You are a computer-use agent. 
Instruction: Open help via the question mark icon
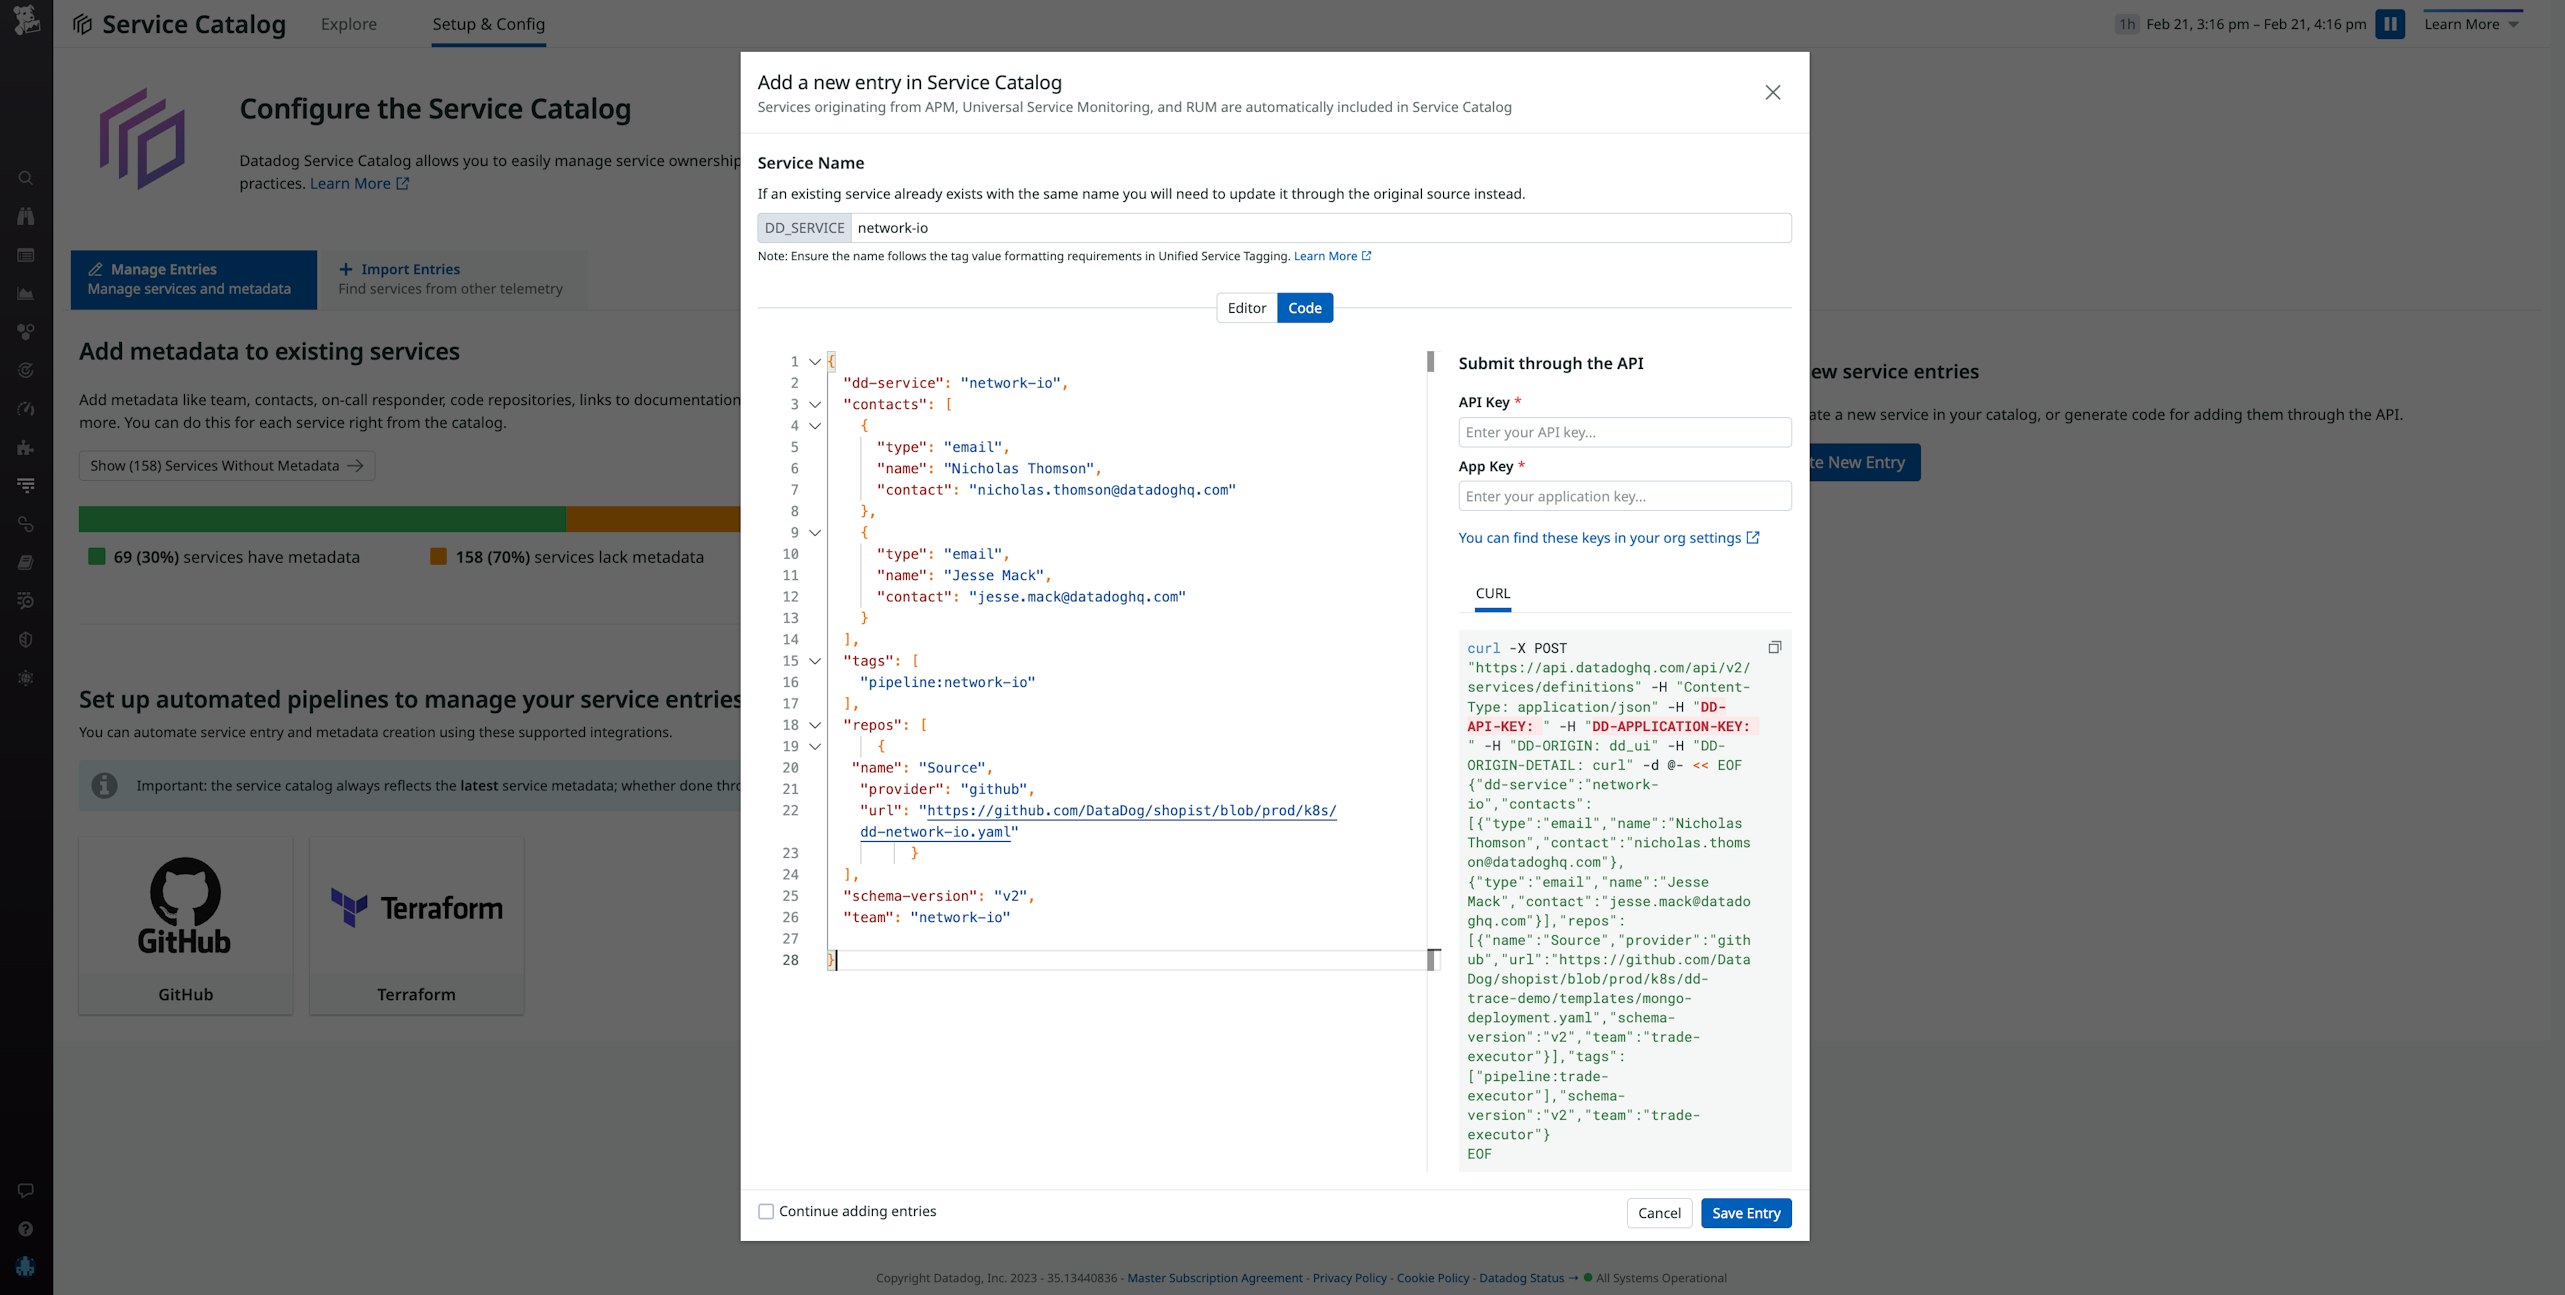25,1228
